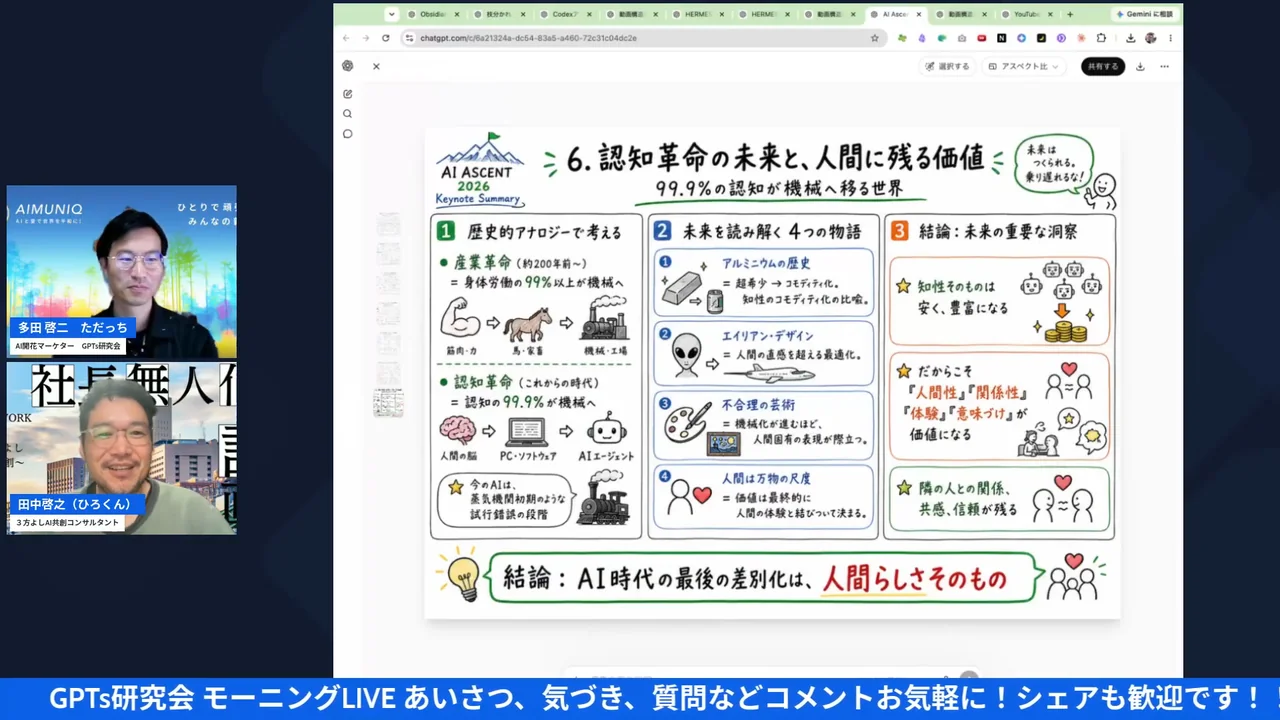Open the Notion extension icon

1002,38
